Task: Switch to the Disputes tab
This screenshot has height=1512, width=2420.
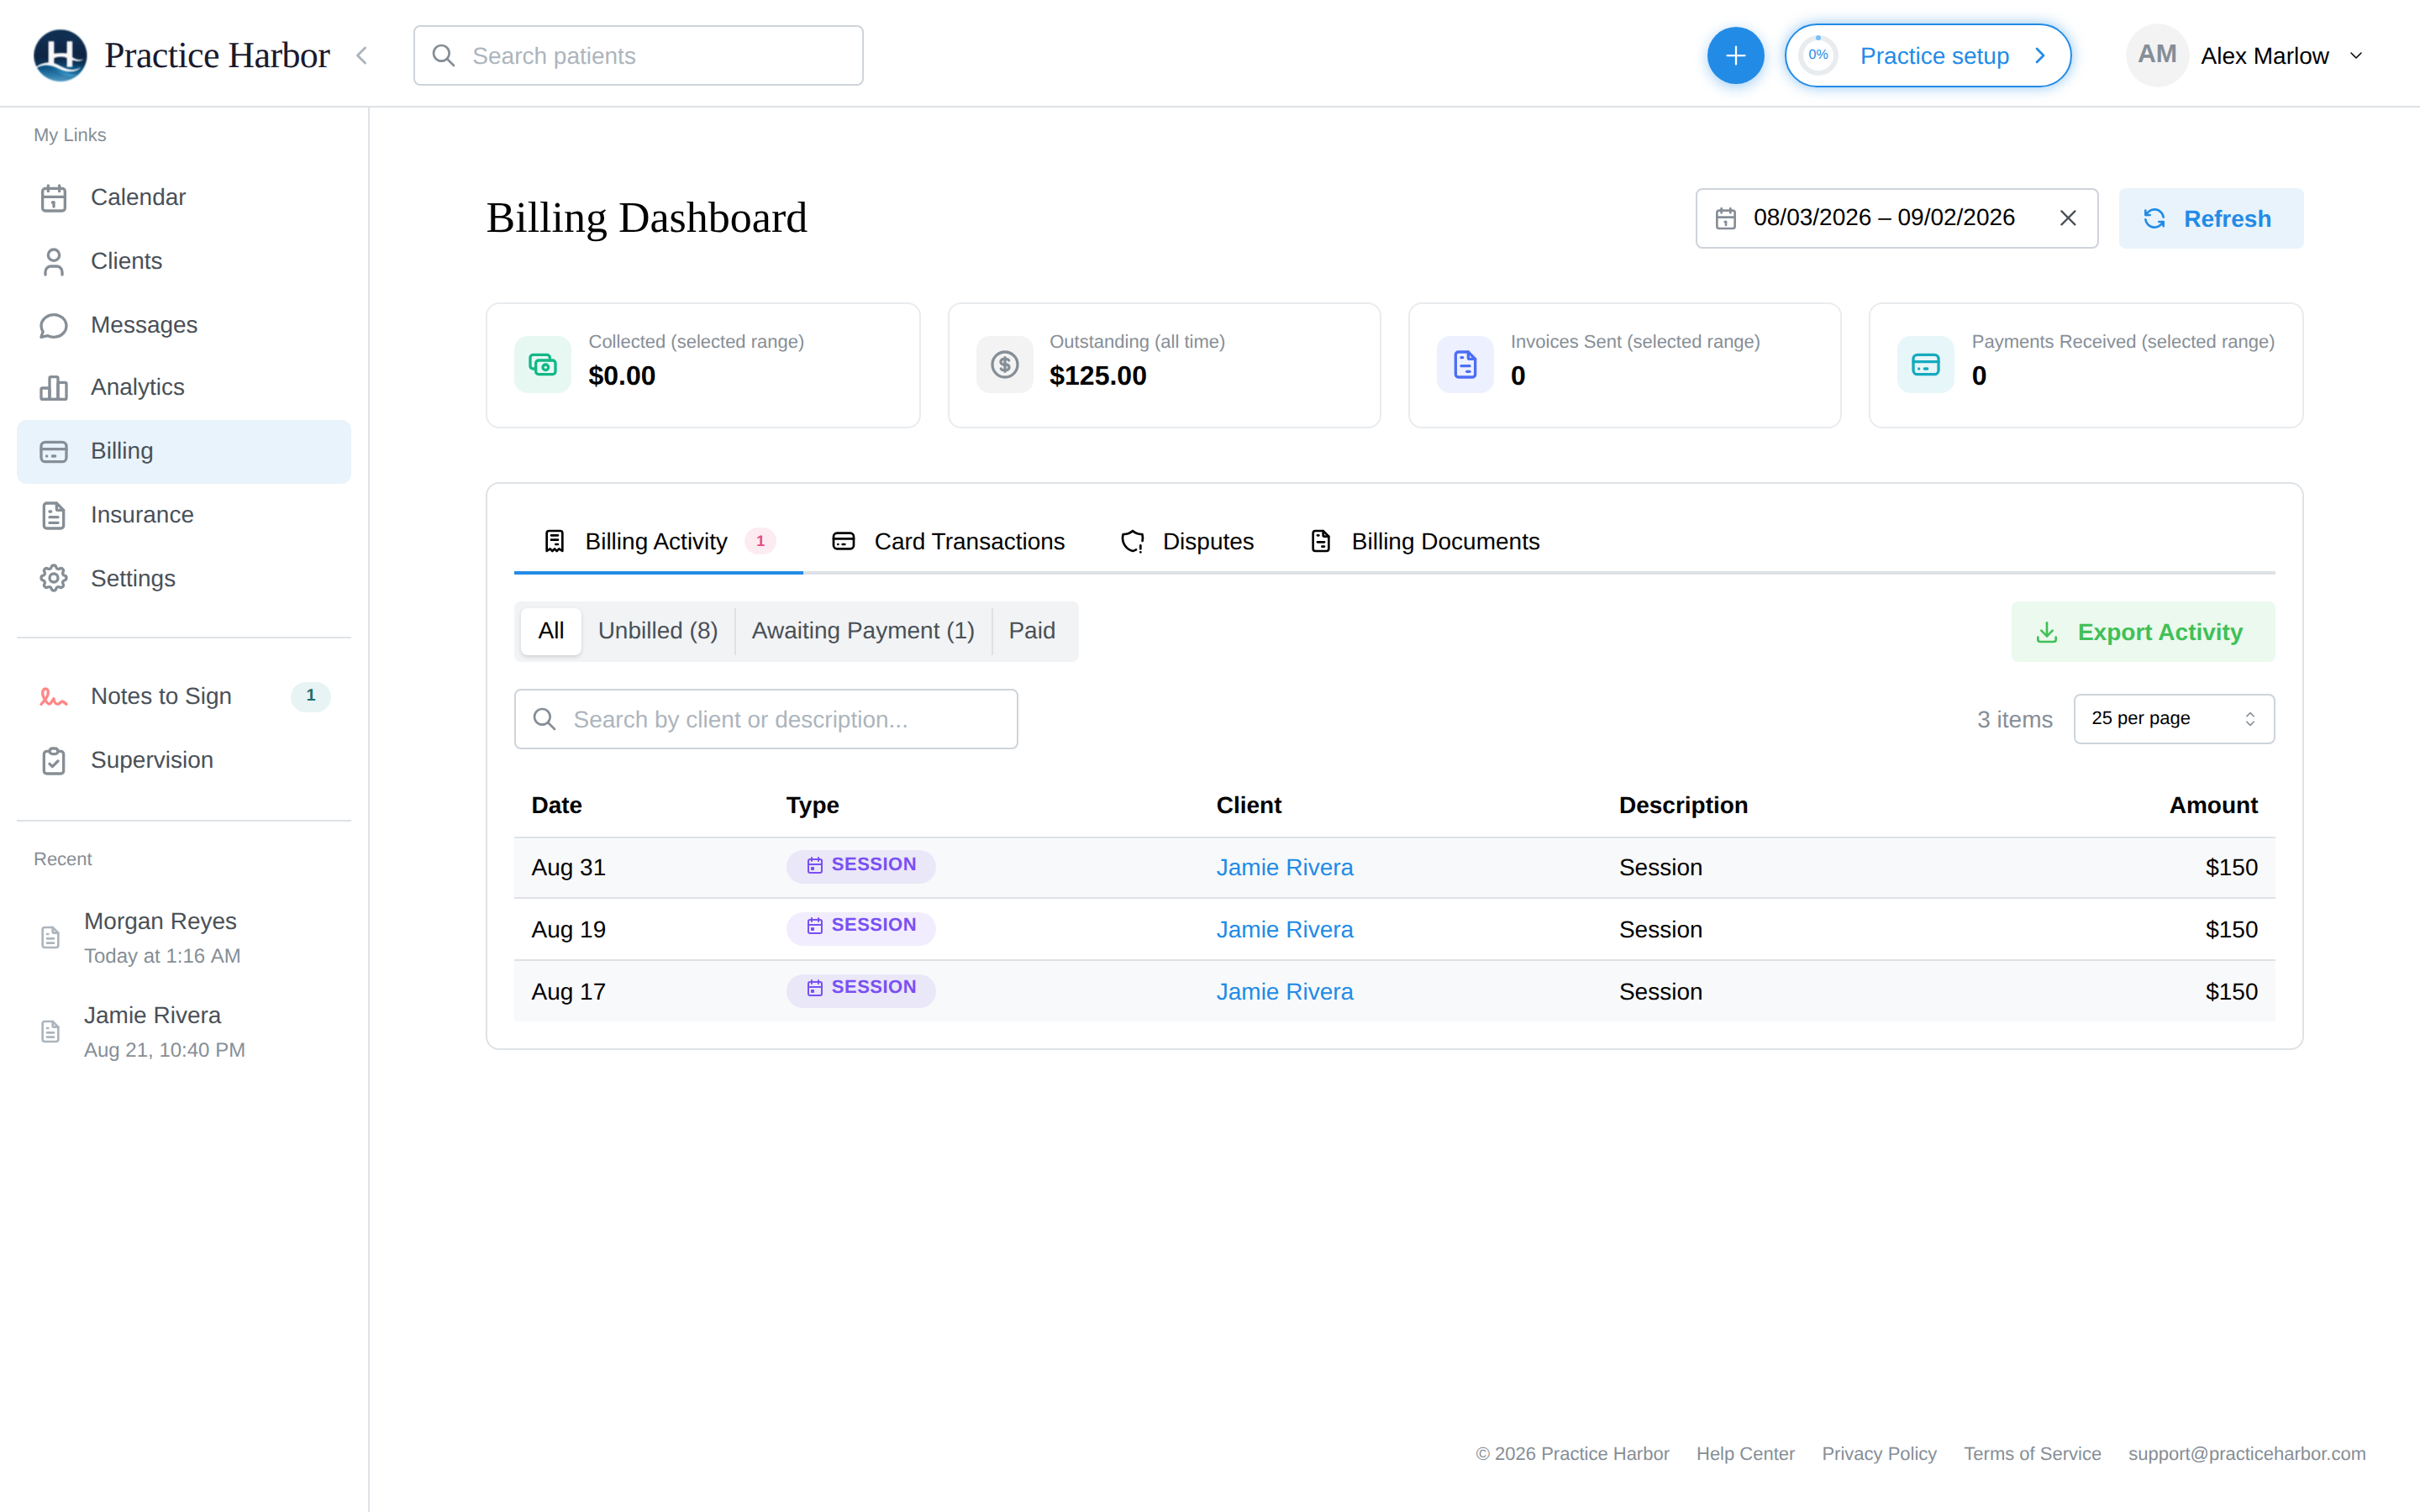Action: pos(1187,541)
